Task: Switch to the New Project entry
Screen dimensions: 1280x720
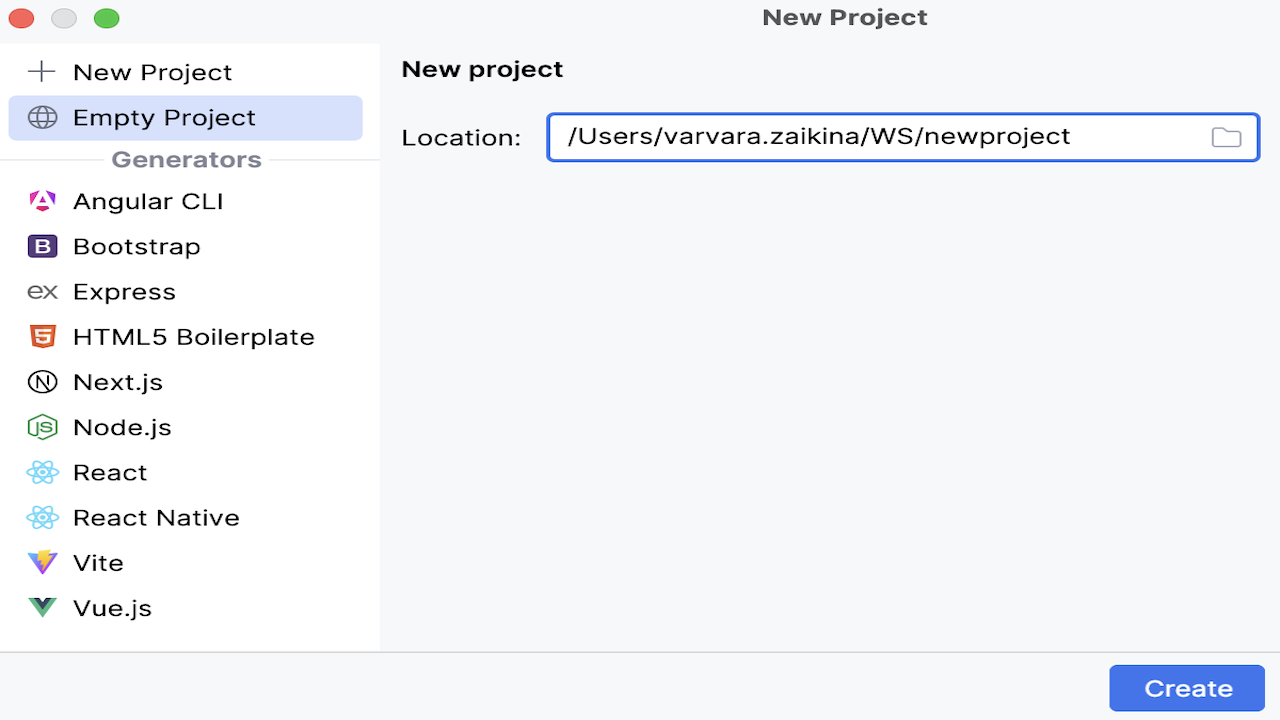Action: point(151,71)
